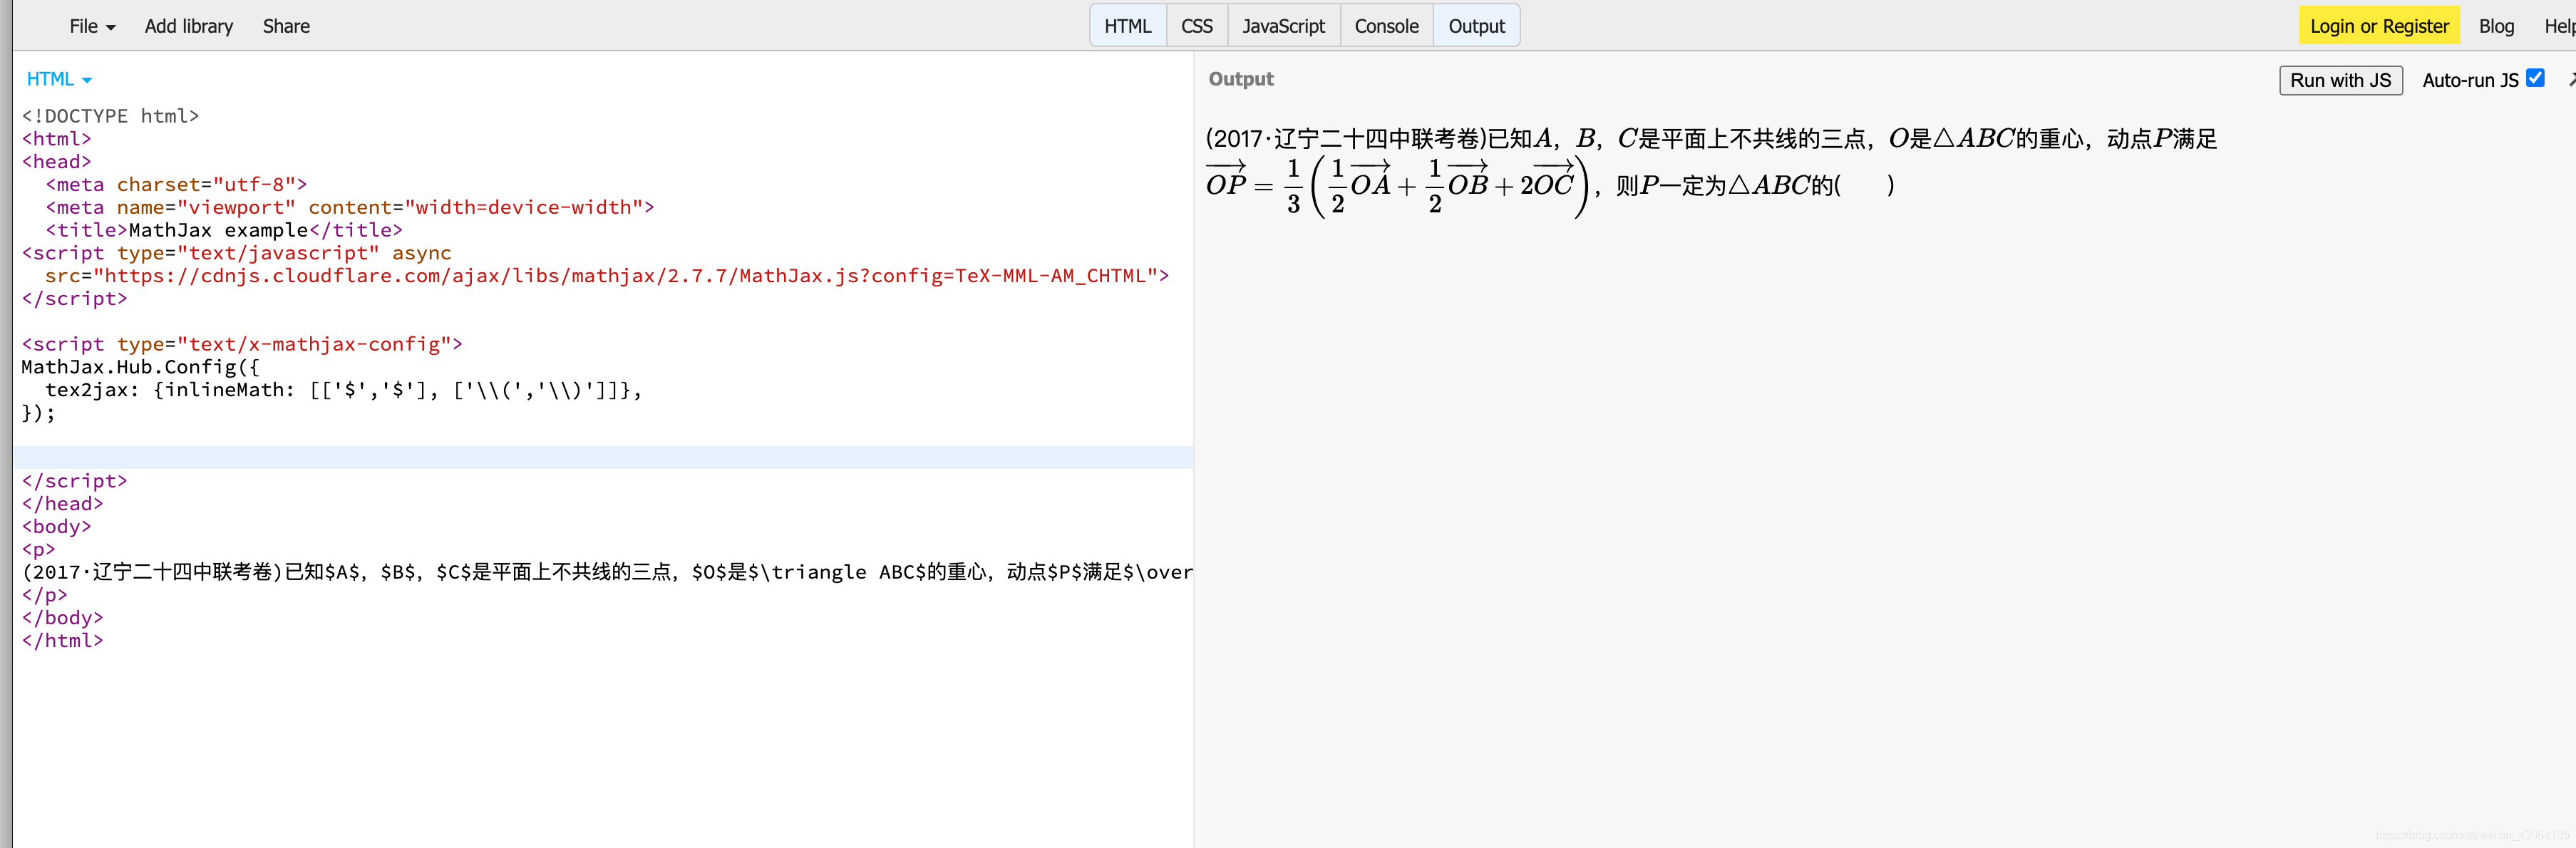
Task: Open the Add library menu
Action: pos(188,27)
